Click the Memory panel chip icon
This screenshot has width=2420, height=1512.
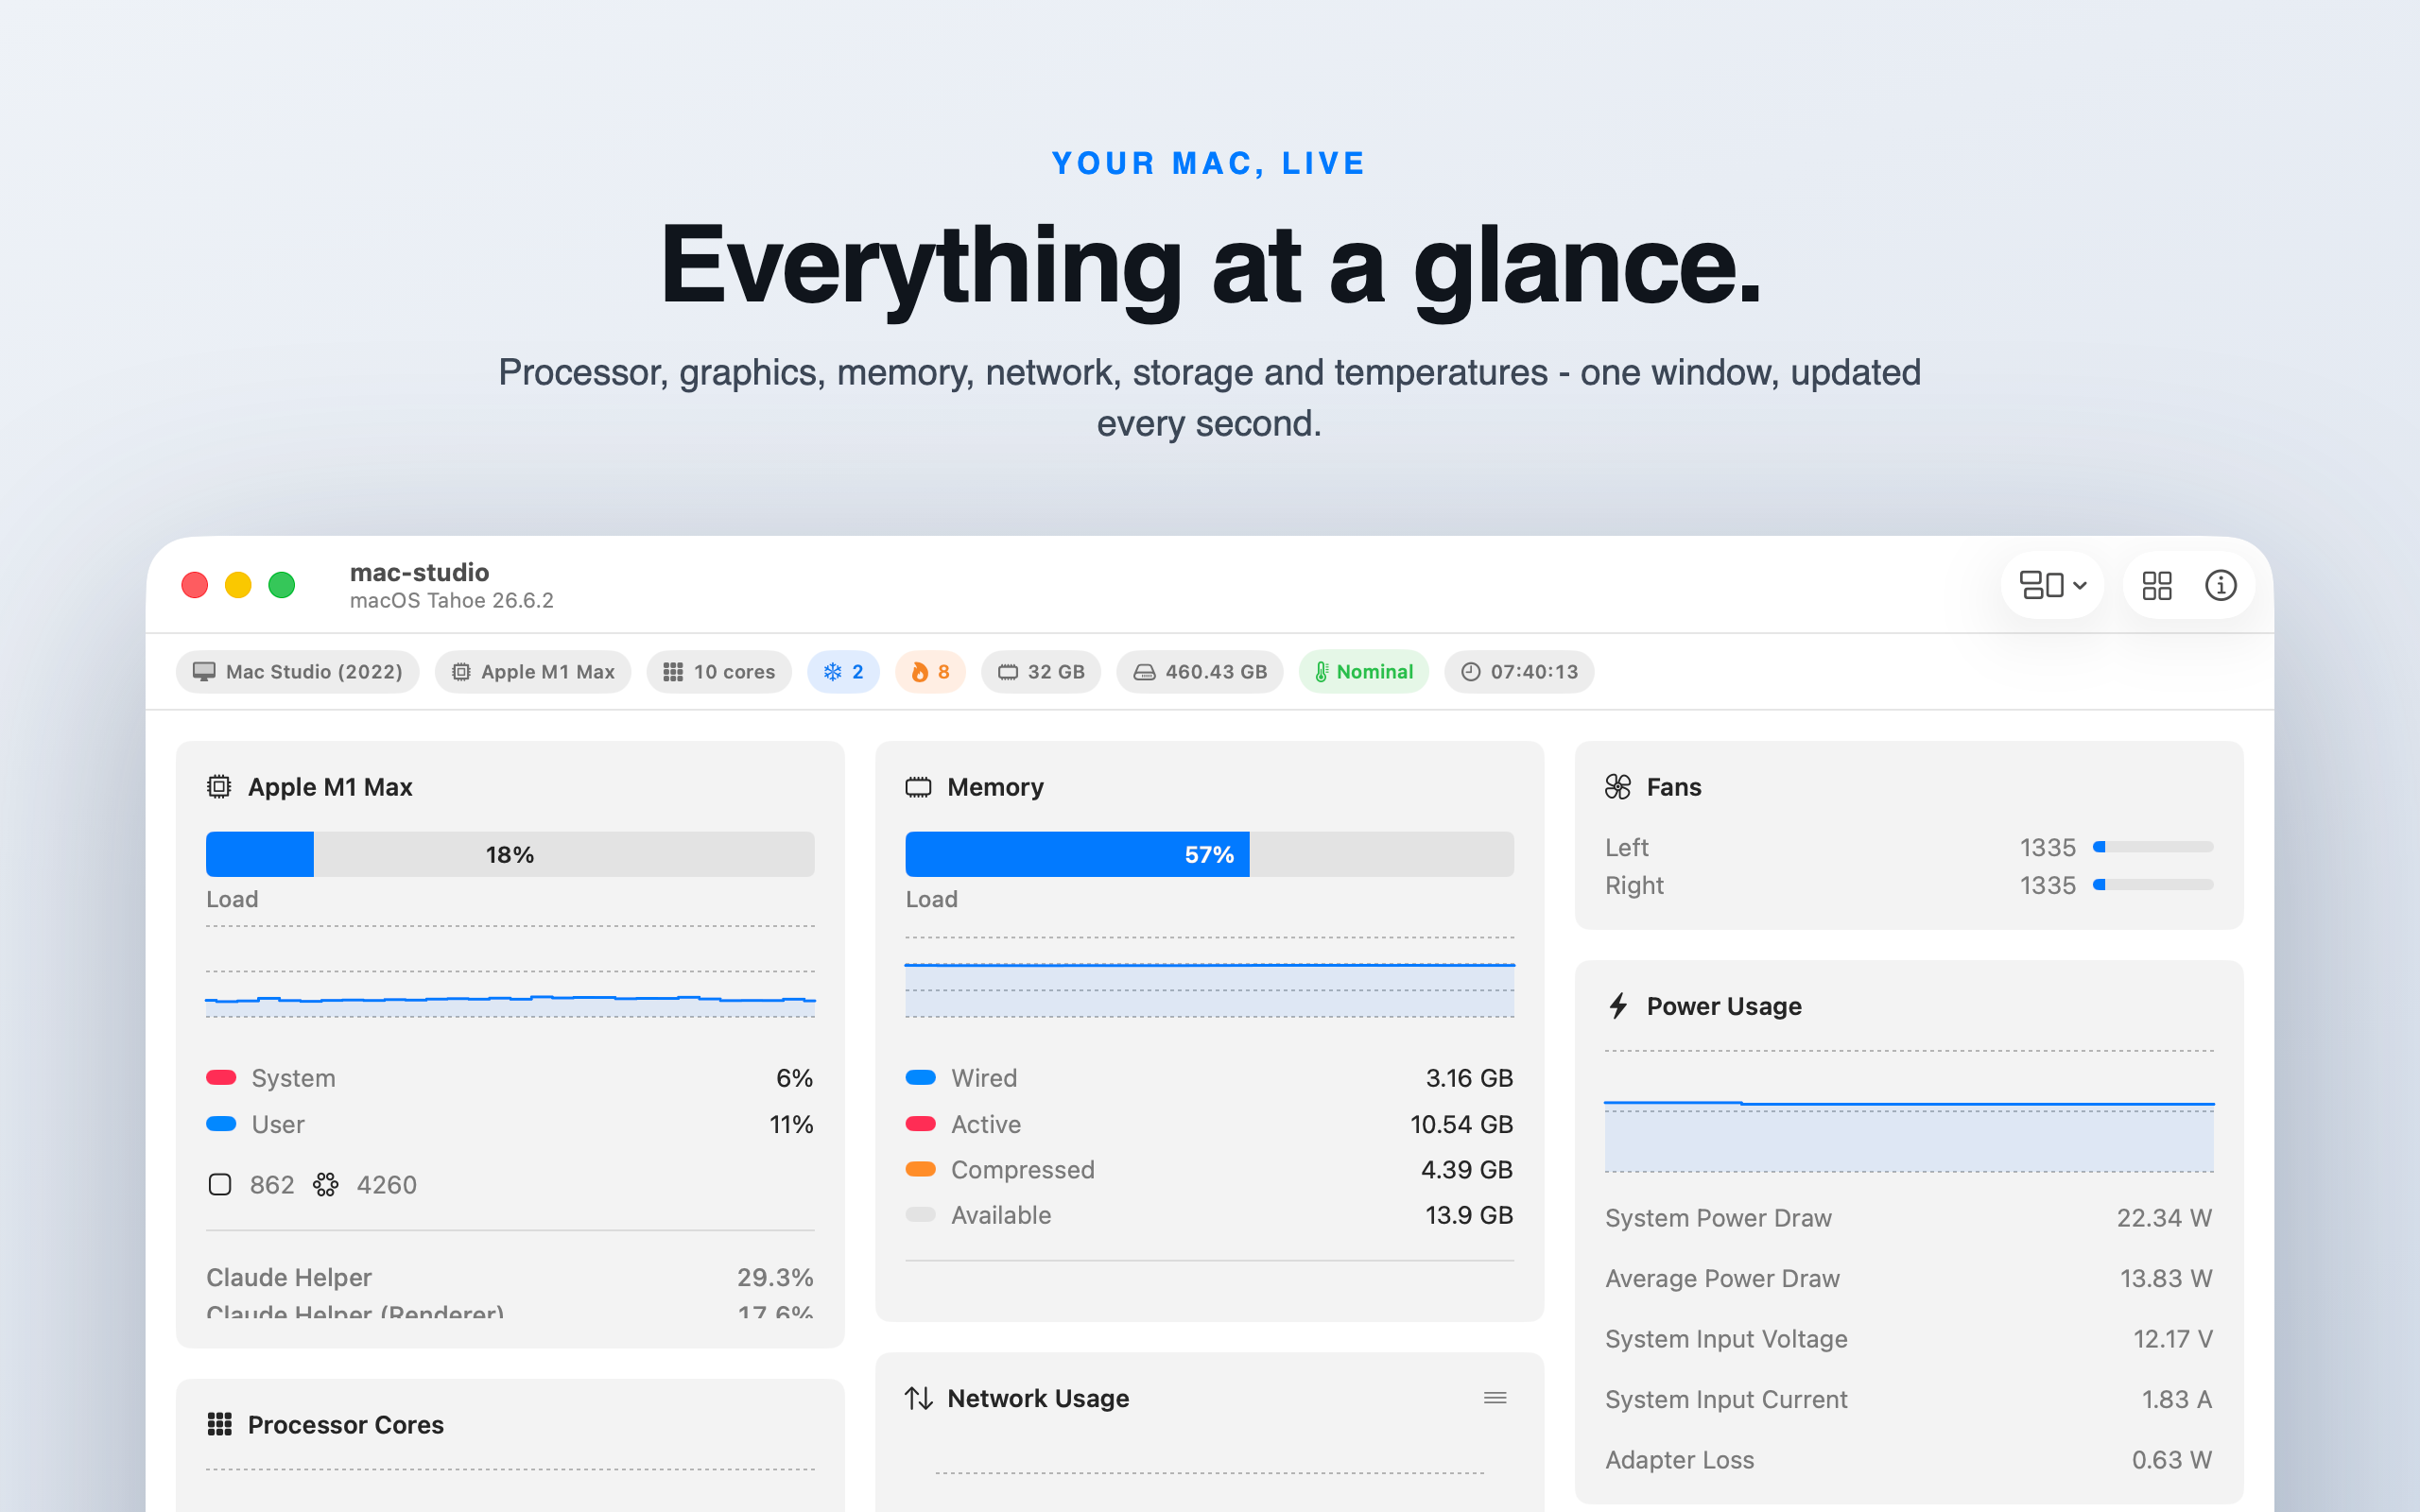pos(918,787)
